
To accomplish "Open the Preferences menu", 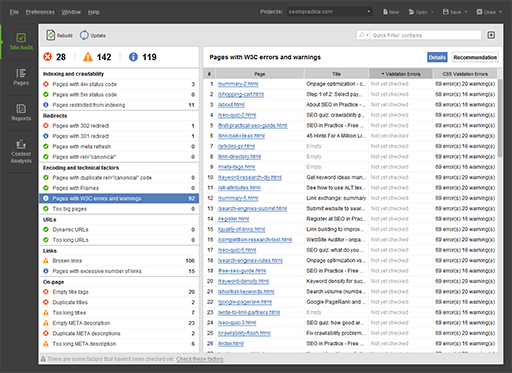I will point(40,12).
